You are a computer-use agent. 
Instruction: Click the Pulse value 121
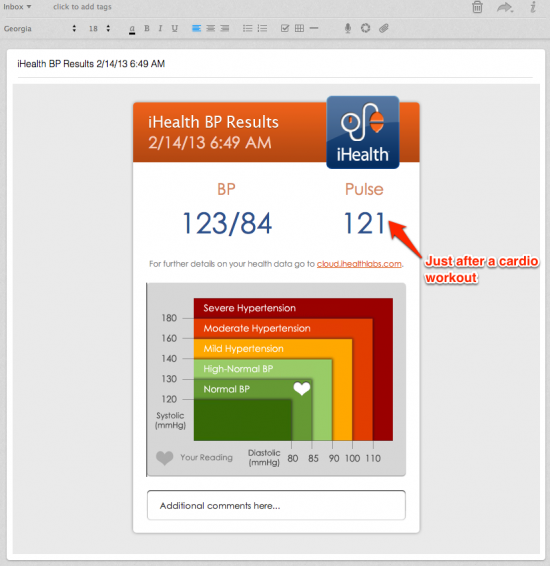365,223
